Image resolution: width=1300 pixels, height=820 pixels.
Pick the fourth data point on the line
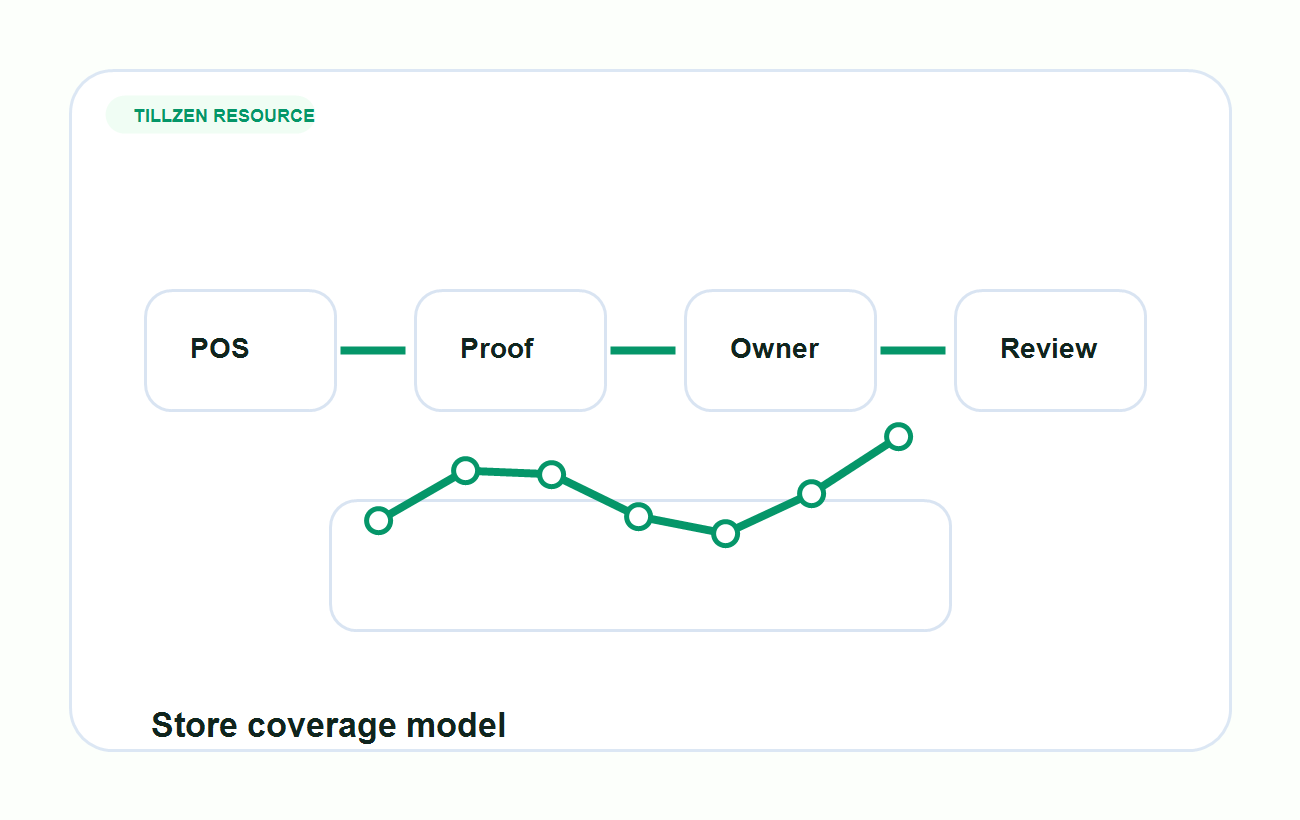[x=638, y=516]
